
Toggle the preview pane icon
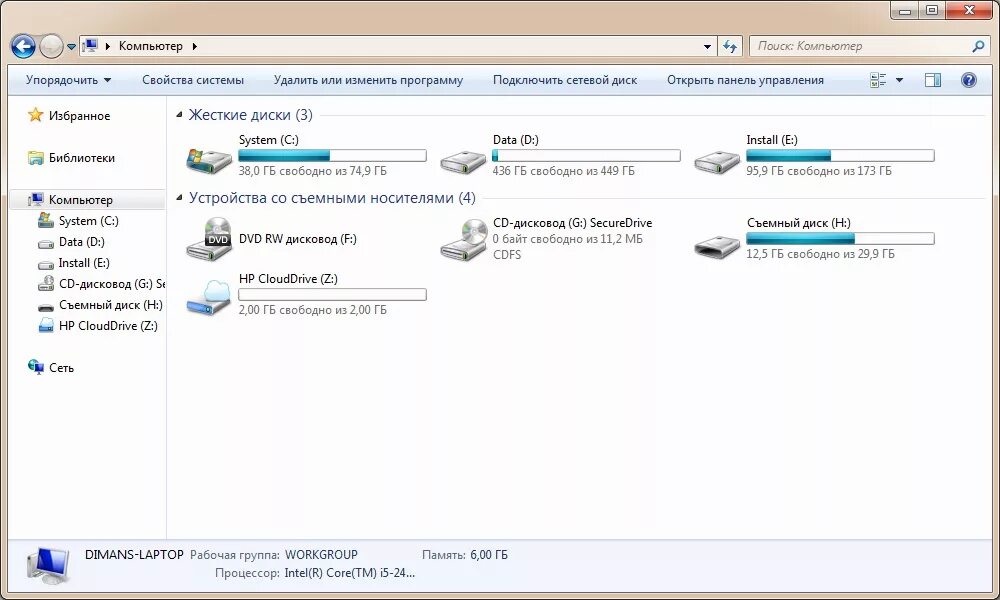(933, 80)
